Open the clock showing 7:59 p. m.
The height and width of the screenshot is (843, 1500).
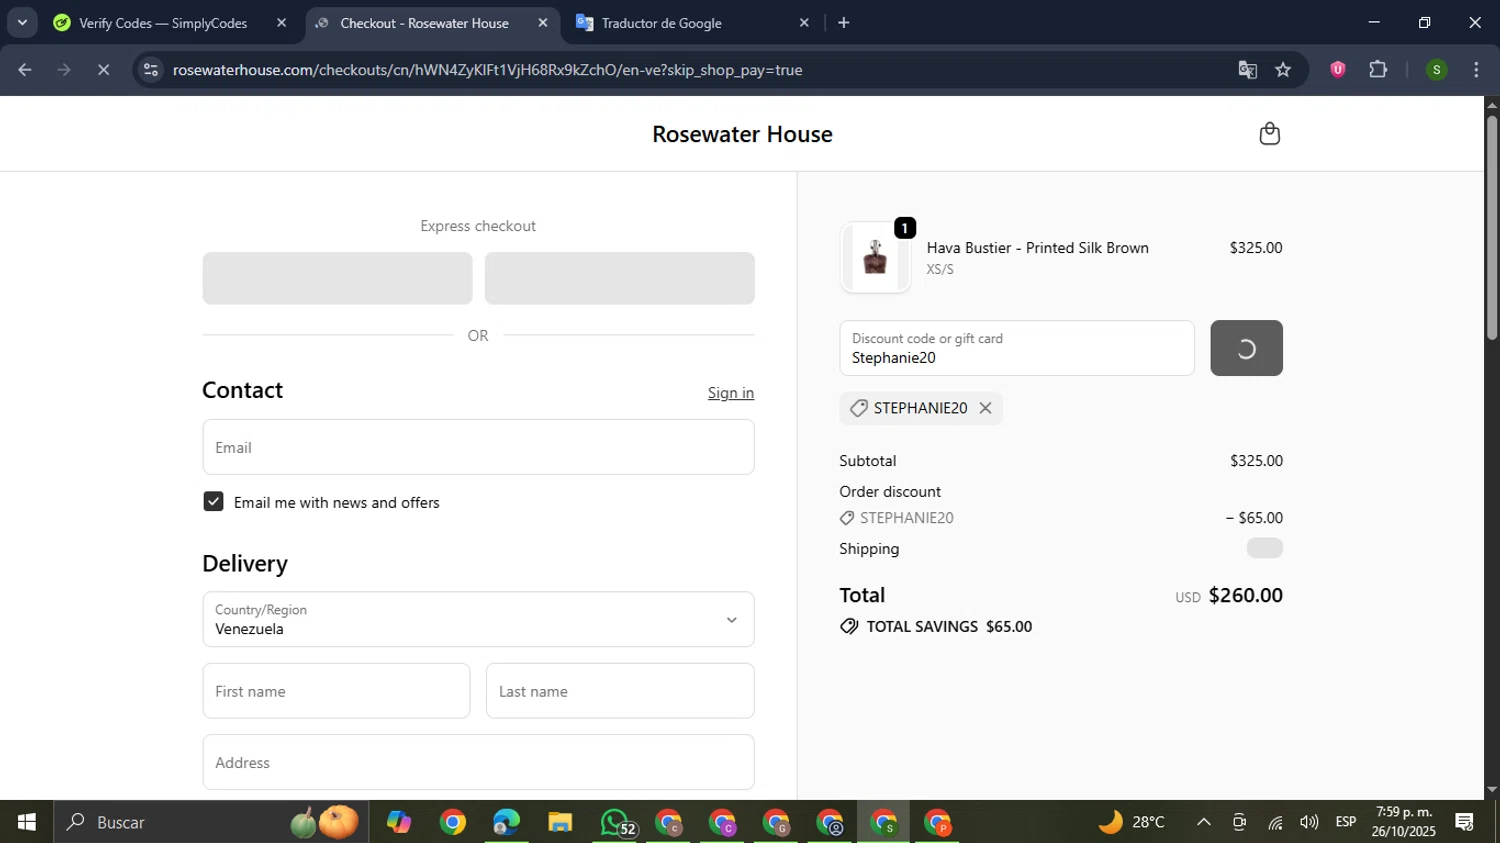(x=1404, y=822)
